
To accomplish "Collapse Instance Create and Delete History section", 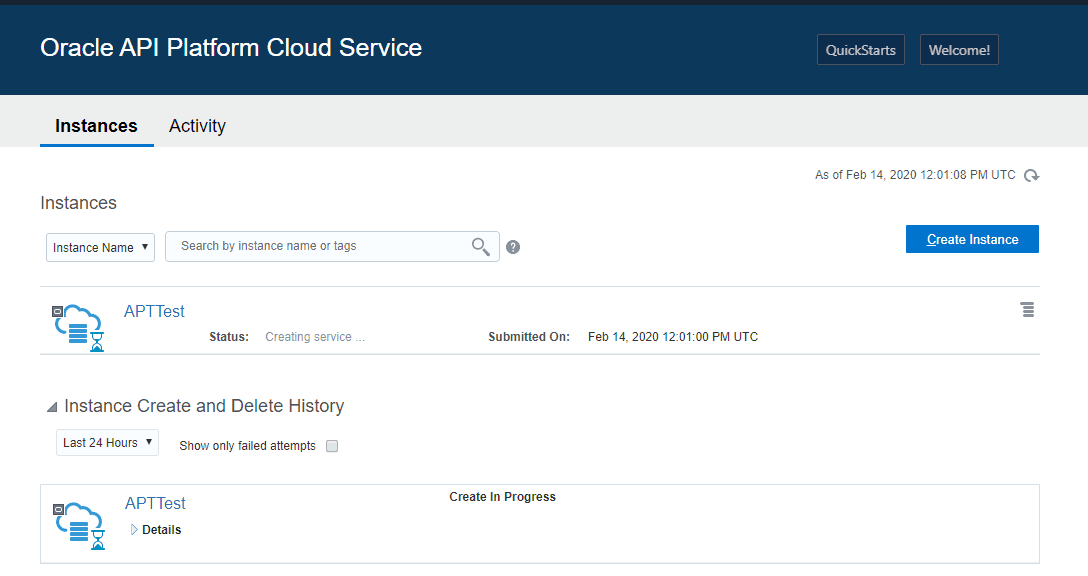I will pyautogui.click(x=52, y=407).
